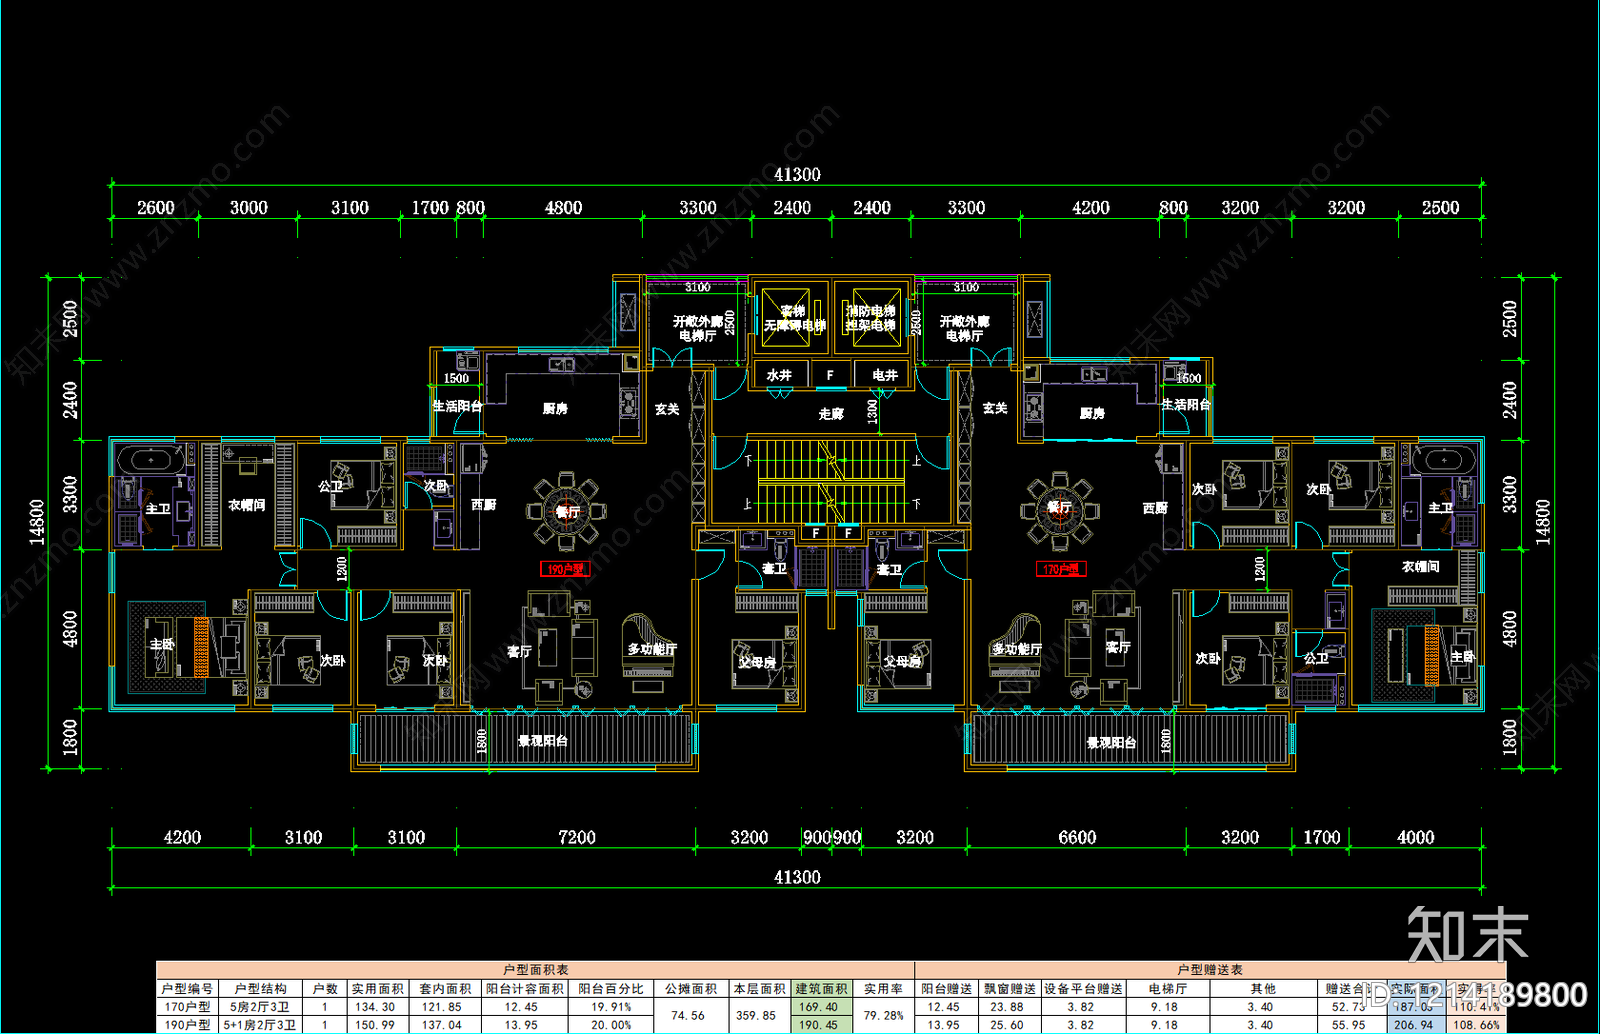Click the 本层面积 column header
Image resolution: width=1600 pixels, height=1034 pixels.
(759, 989)
